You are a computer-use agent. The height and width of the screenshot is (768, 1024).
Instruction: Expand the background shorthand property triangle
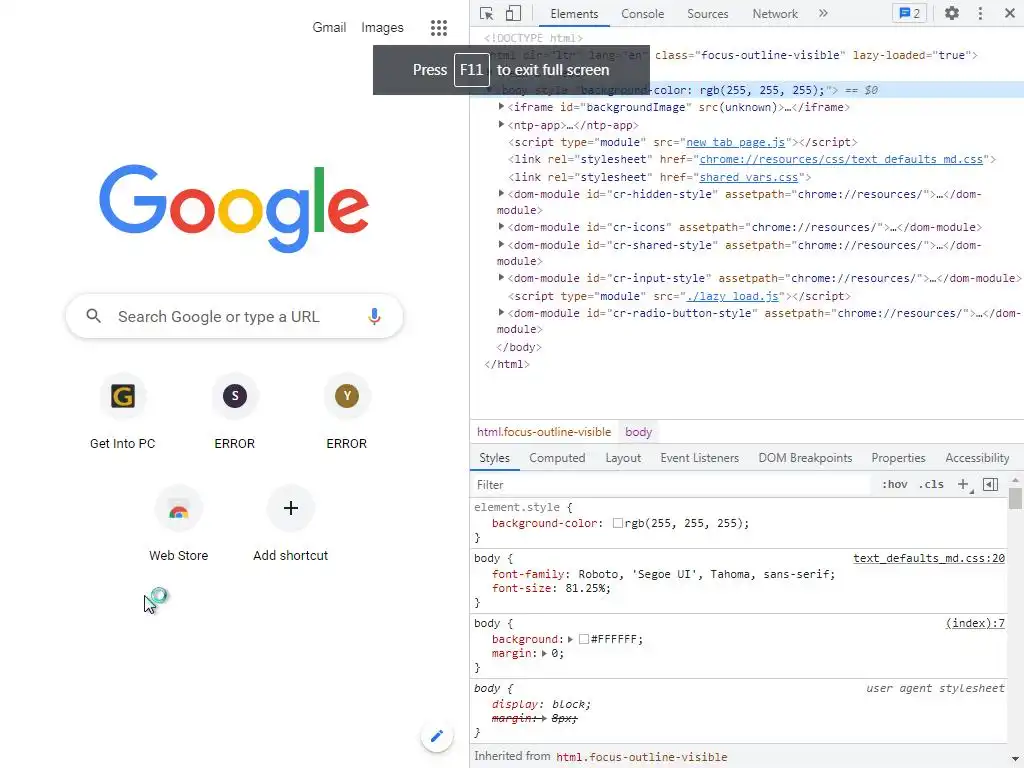[x=570, y=639]
